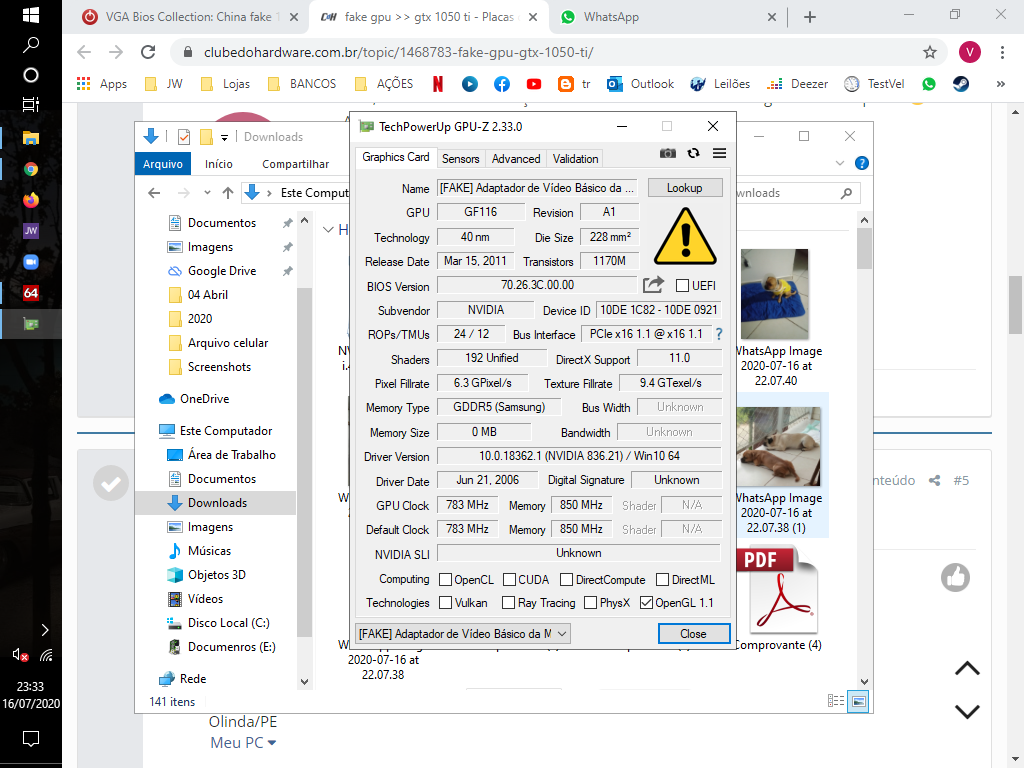Click Netflix bookmark icon
The height and width of the screenshot is (768, 1024).
point(438,84)
